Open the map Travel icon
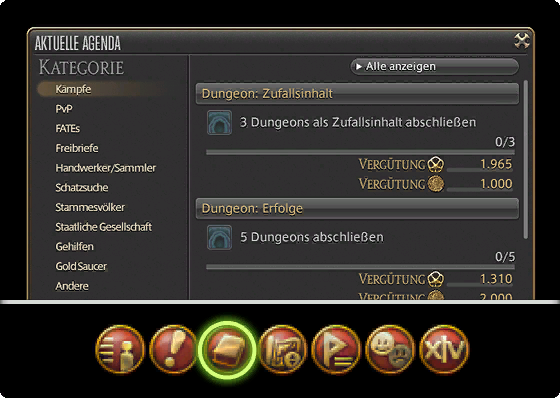 [282, 349]
